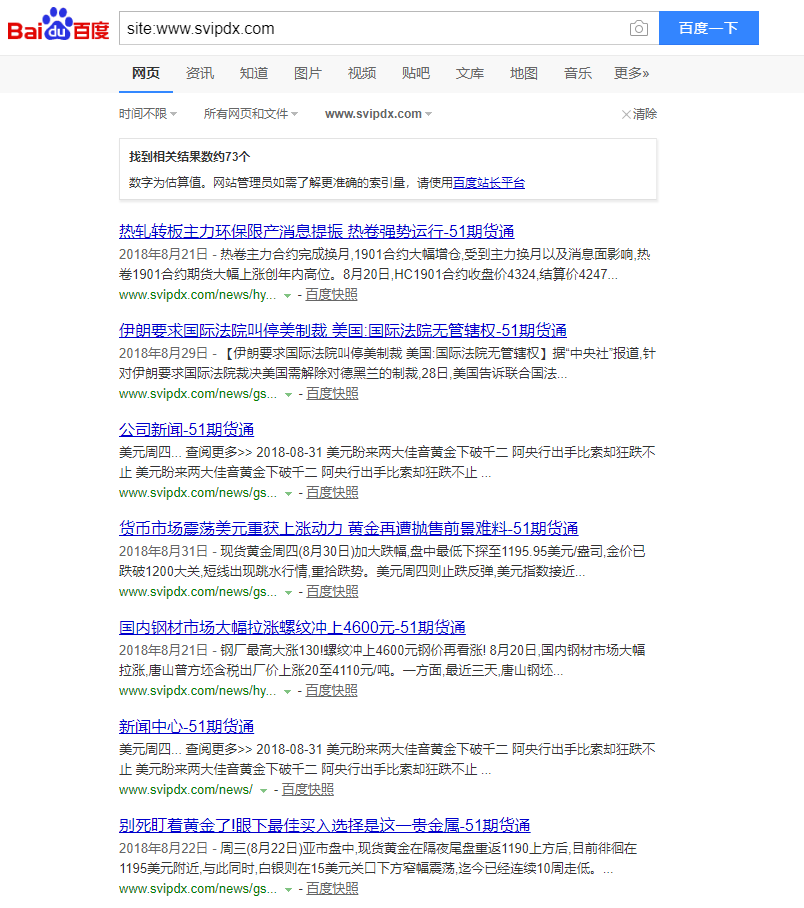
Task: Click the search input field
Action: pos(370,28)
